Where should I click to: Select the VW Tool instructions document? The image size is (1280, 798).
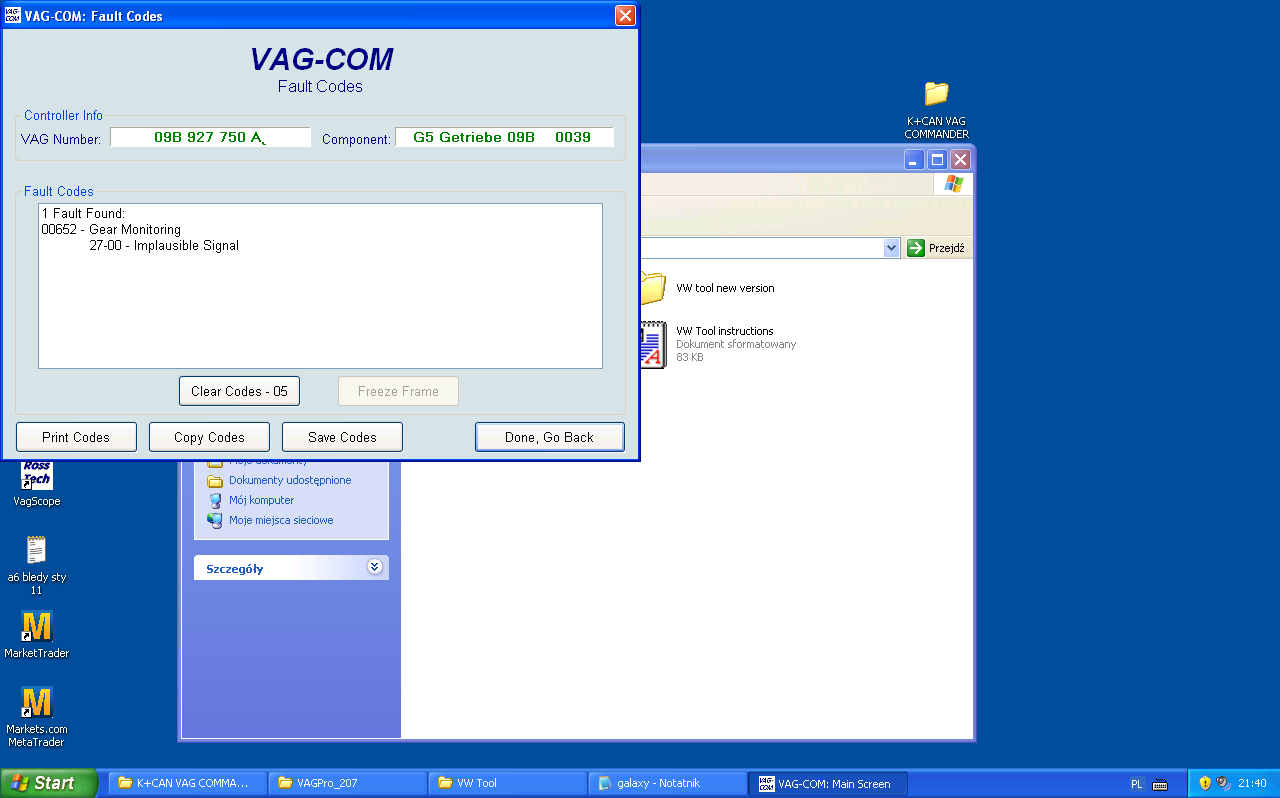click(x=717, y=344)
